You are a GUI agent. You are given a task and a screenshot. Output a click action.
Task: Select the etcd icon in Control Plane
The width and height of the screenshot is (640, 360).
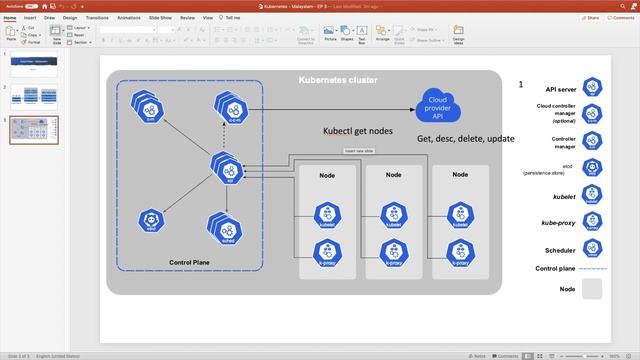click(x=151, y=220)
